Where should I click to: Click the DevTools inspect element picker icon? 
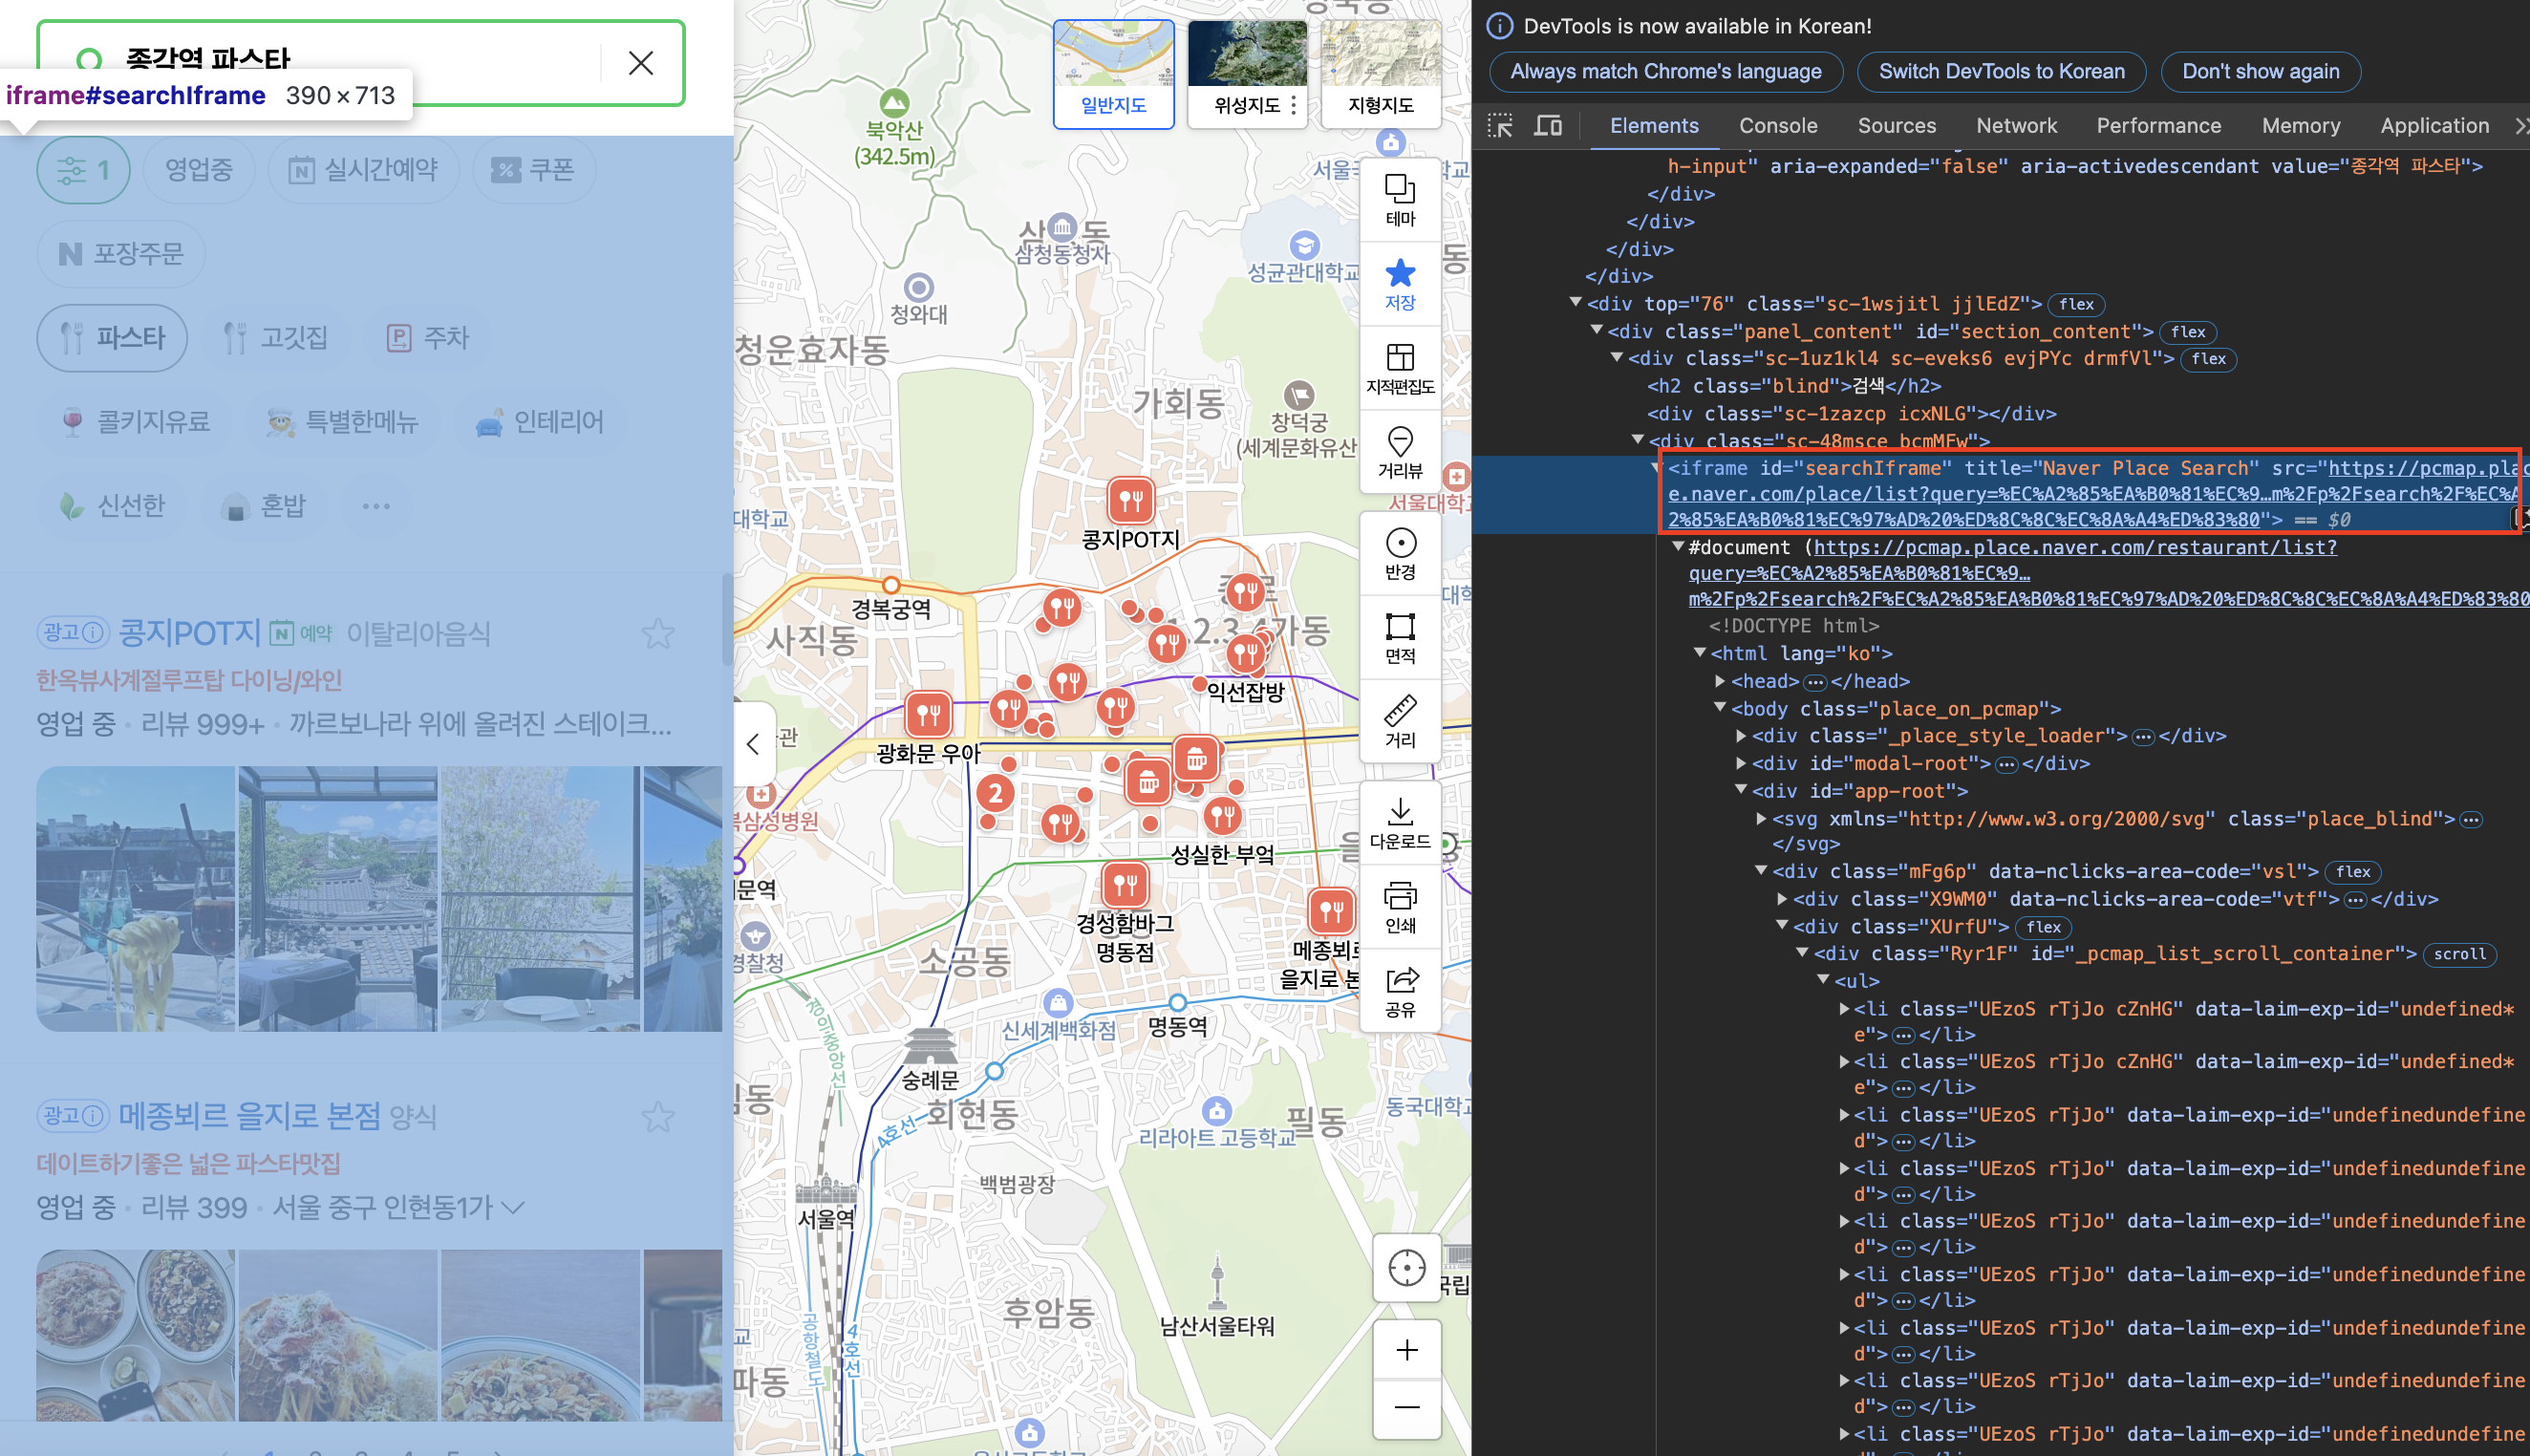[1500, 126]
